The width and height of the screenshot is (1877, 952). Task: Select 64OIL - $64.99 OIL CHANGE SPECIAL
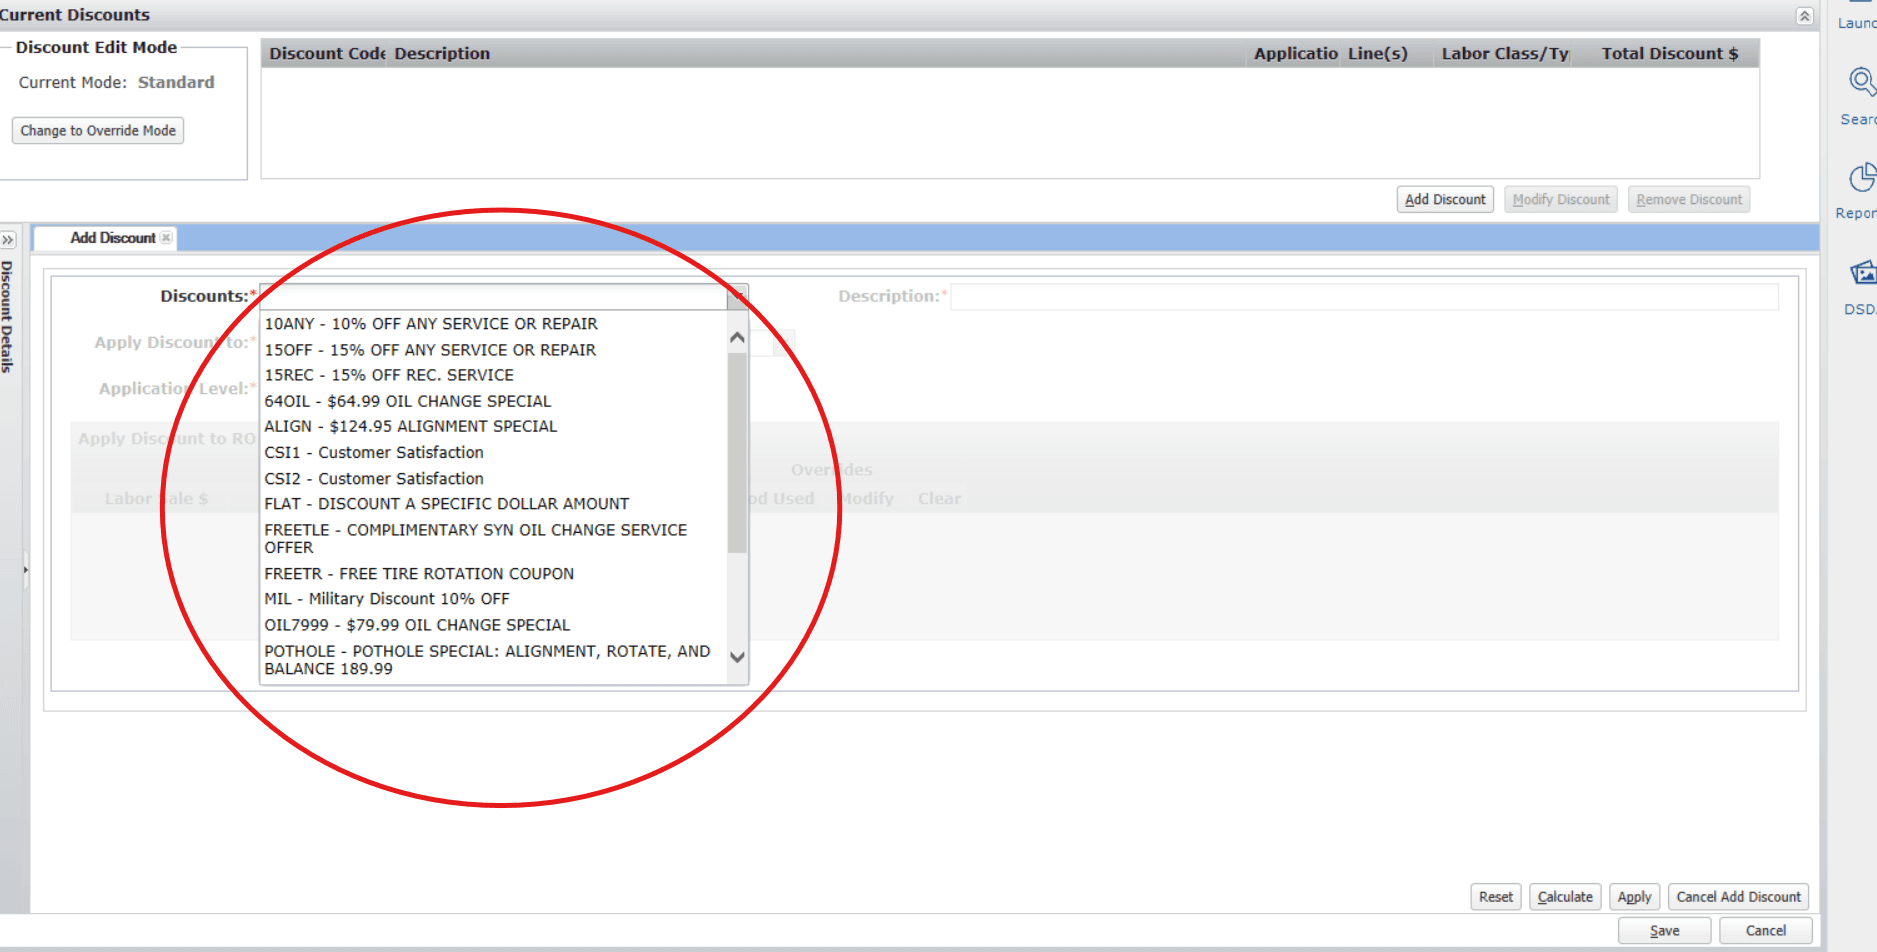pos(408,401)
